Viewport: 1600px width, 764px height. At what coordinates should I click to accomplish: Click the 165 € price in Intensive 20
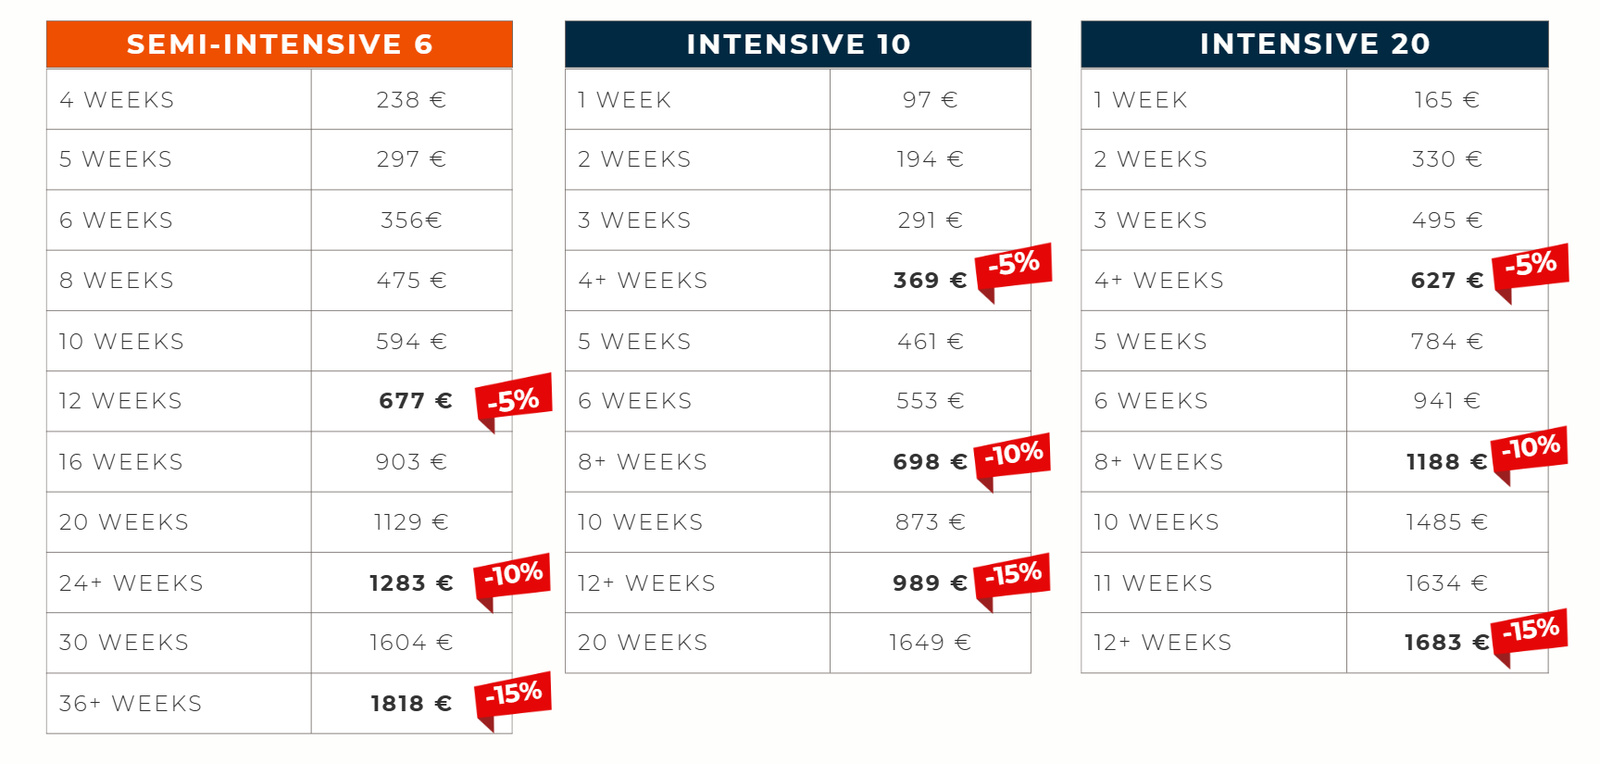coord(1446,99)
